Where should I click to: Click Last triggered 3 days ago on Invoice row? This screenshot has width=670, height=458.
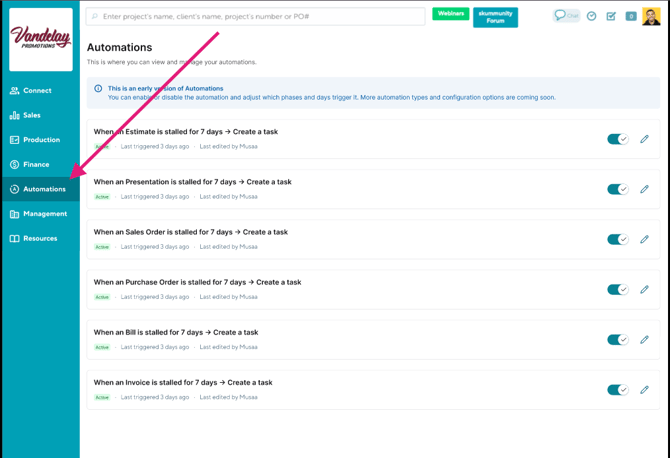[155, 397]
